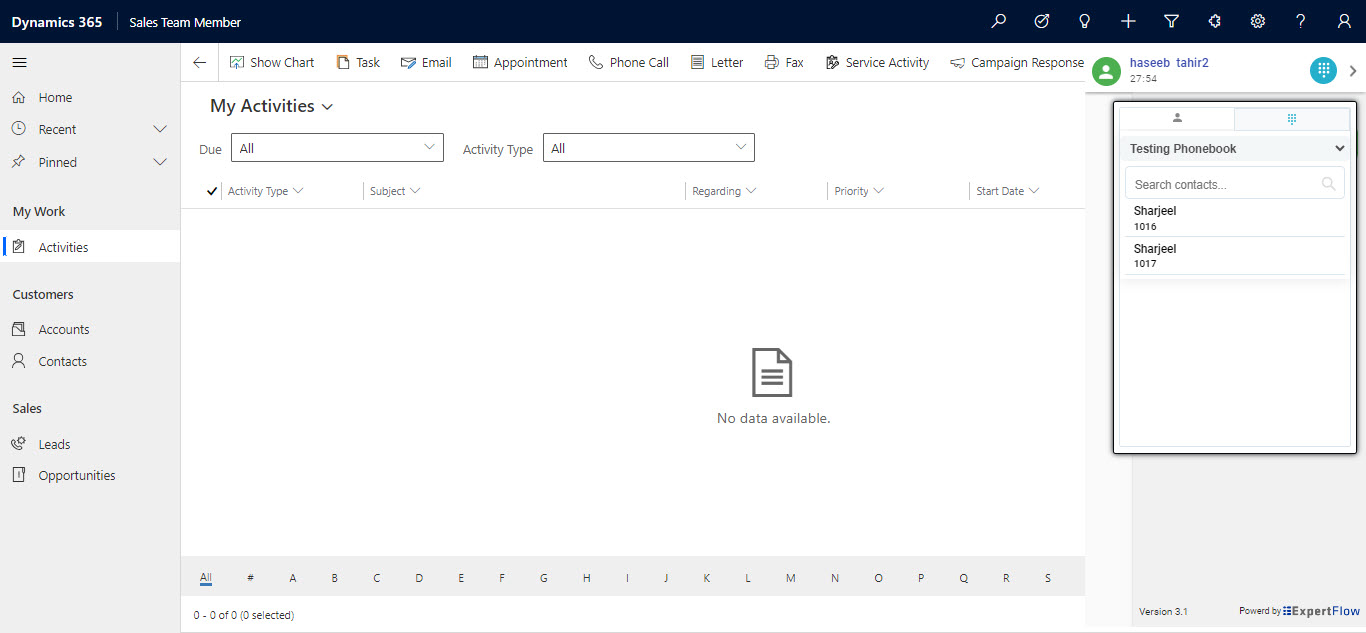Toggle the select-all checkmark in grid header
Image resolution: width=1366 pixels, height=633 pixels.
(x=211, y=191)
